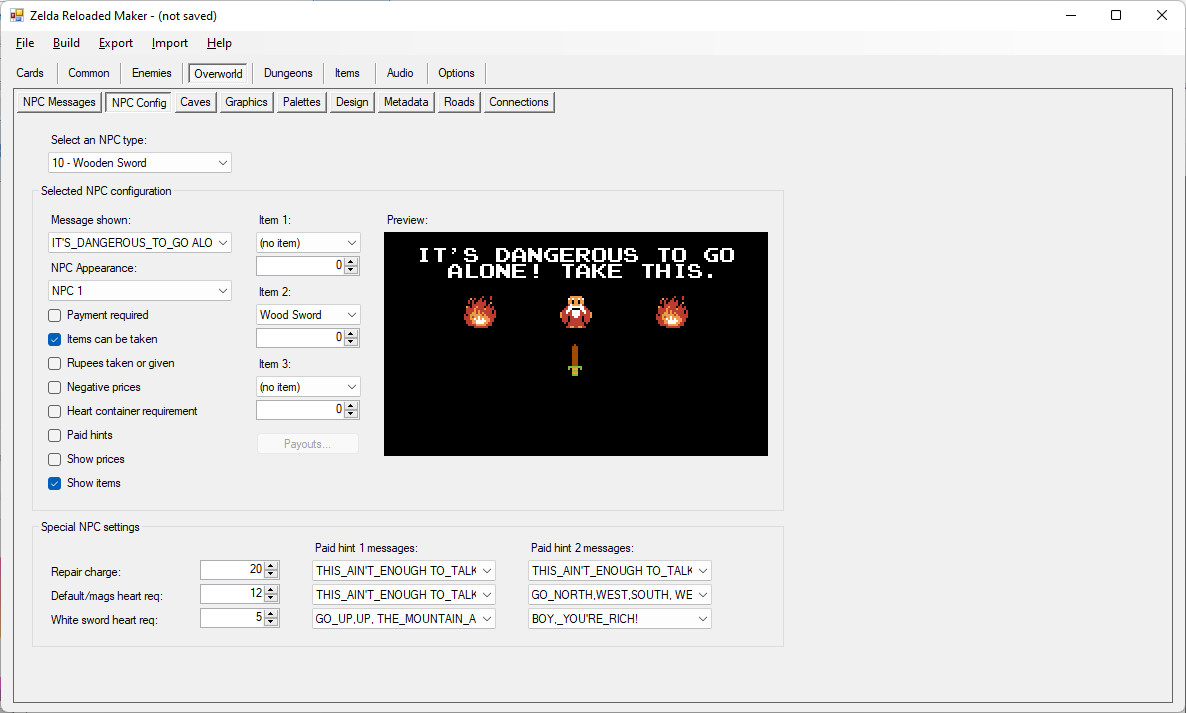Image resolution: width=1186 pixels, height=713 pixels.
Task: Click the Repair charge number field
Action: [232, 570]
